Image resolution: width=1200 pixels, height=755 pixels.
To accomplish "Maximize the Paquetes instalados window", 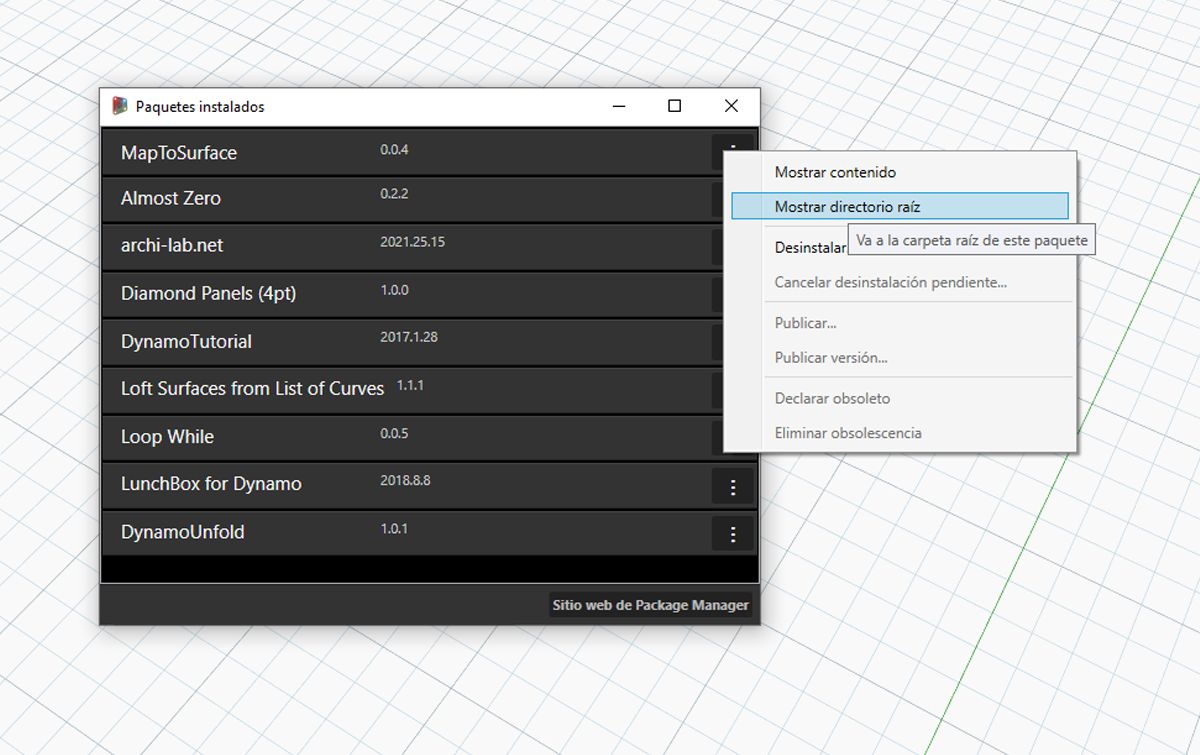I will coord(675,106).
